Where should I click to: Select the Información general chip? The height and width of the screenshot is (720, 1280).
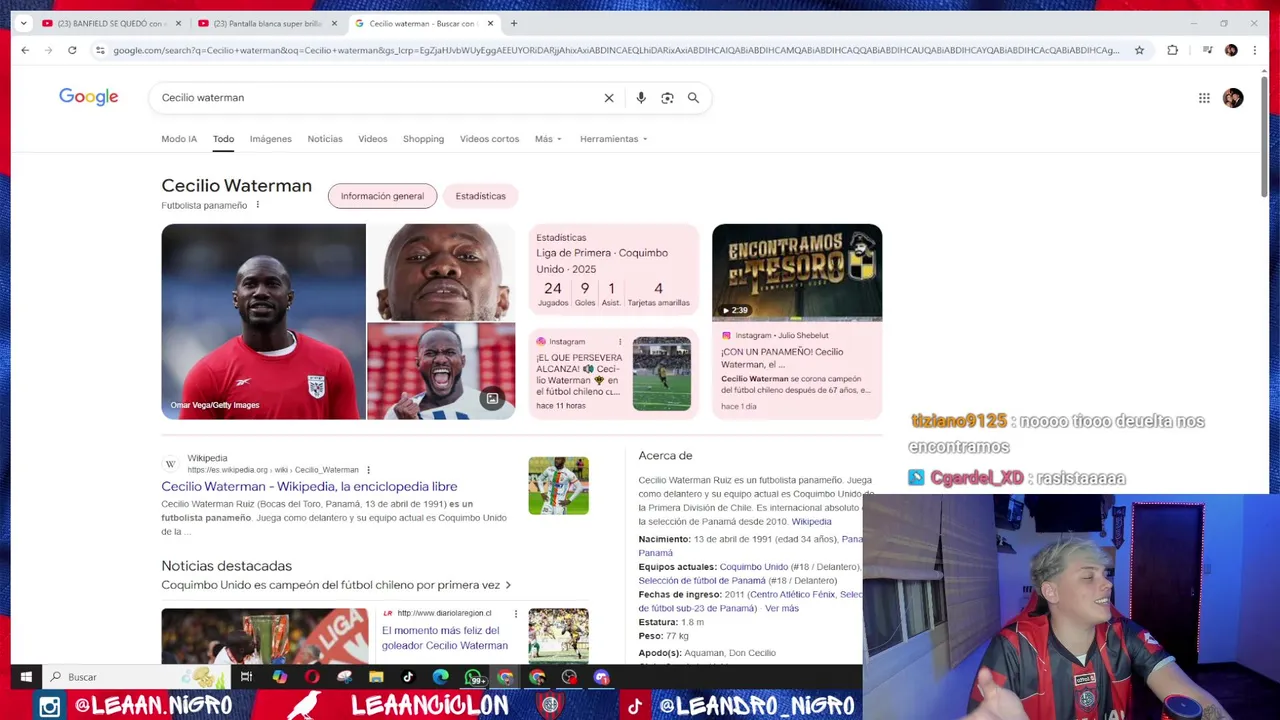pyautogui.click(x=382, y=196)
